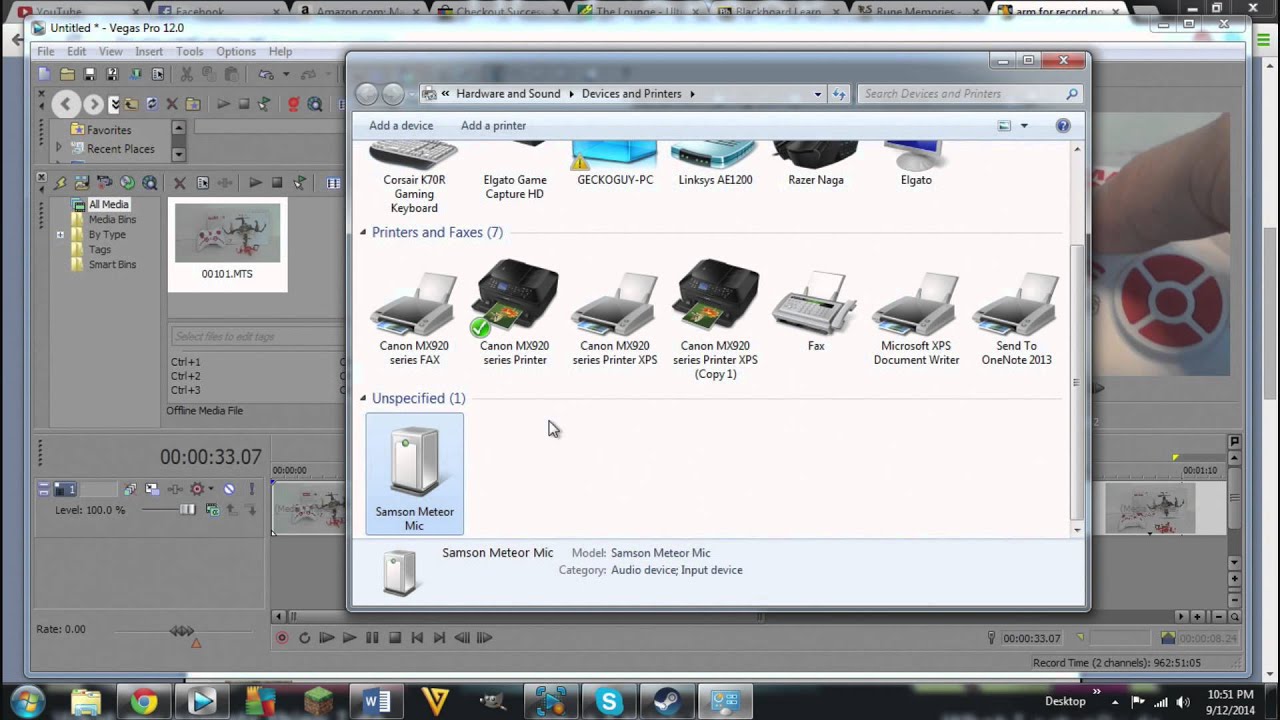
Task: Open the Tools menu in Vegas Pro
Action: (x=190, y=51)
